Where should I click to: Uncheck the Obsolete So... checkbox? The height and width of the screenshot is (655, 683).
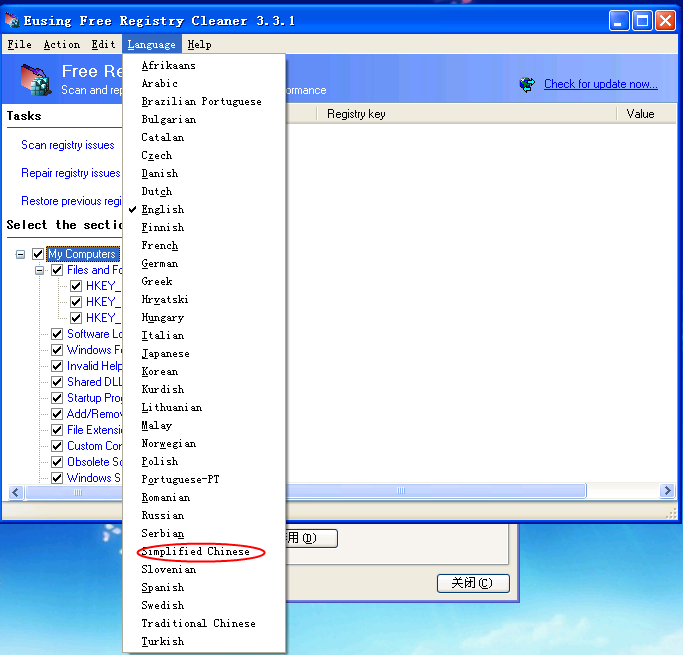click(x=57, y=462)
